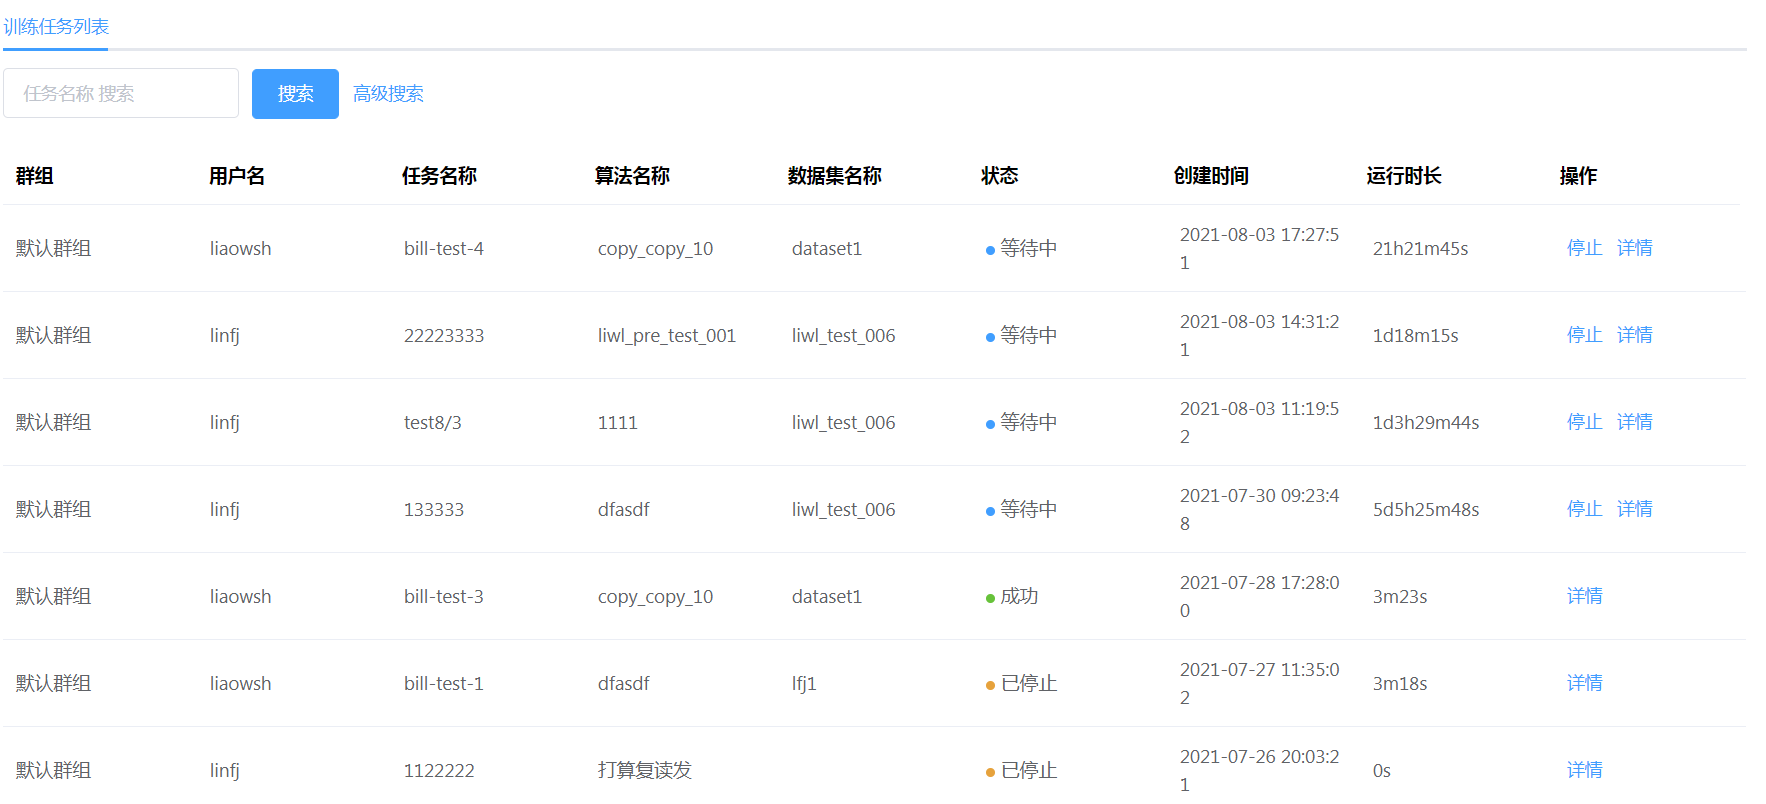Screen dimensions: 1766x804
Task: Show 详情 for the test8/3 task
Action: point(1634,422)
